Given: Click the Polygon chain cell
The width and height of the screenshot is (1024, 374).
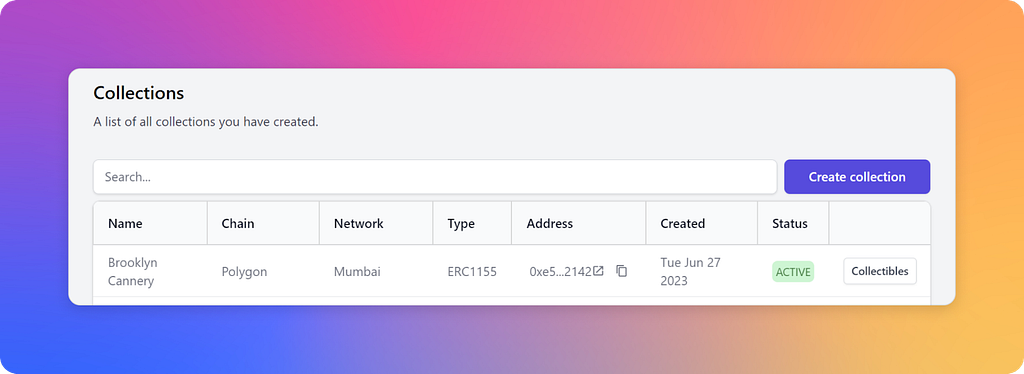Looking at the screenshot, I should [244, 272].
